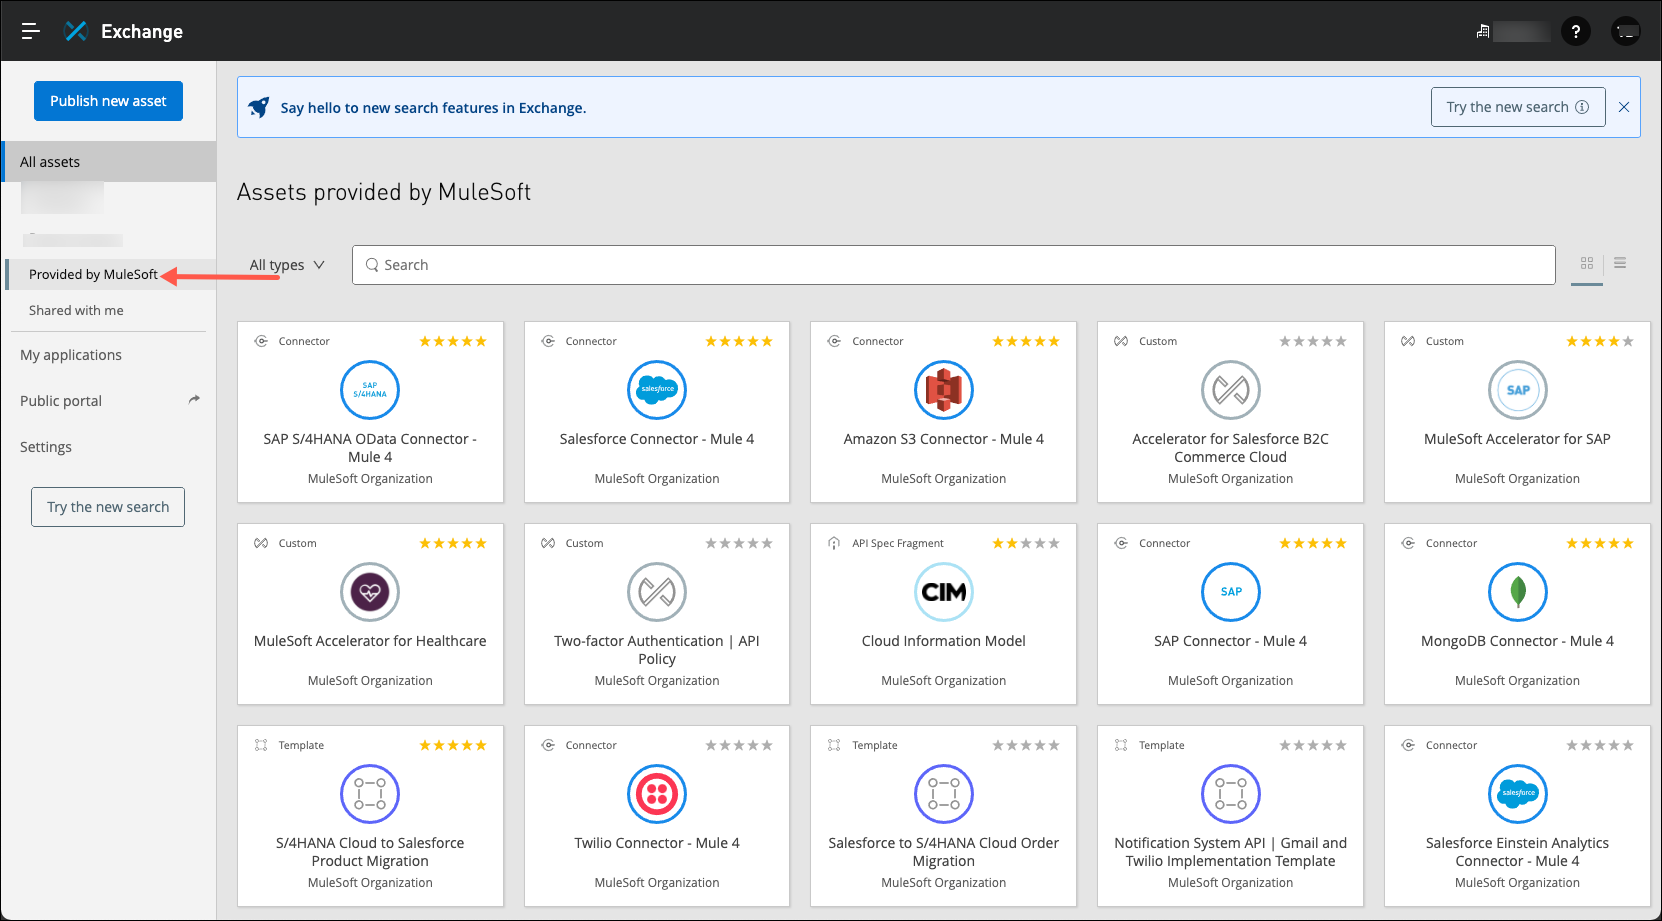Click MuleSoft Accelerator for Healthcare title

(370, 641)
